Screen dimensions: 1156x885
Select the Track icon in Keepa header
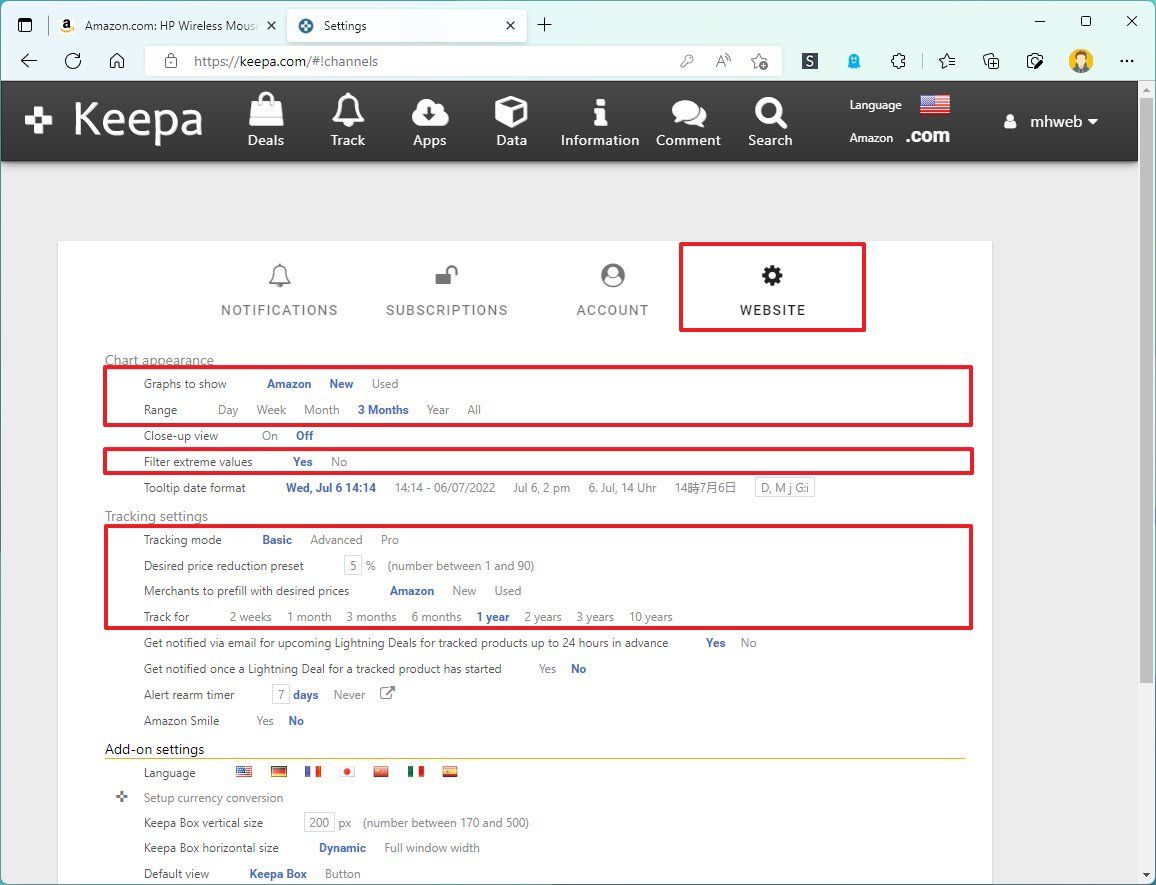[x=347, y=120]
